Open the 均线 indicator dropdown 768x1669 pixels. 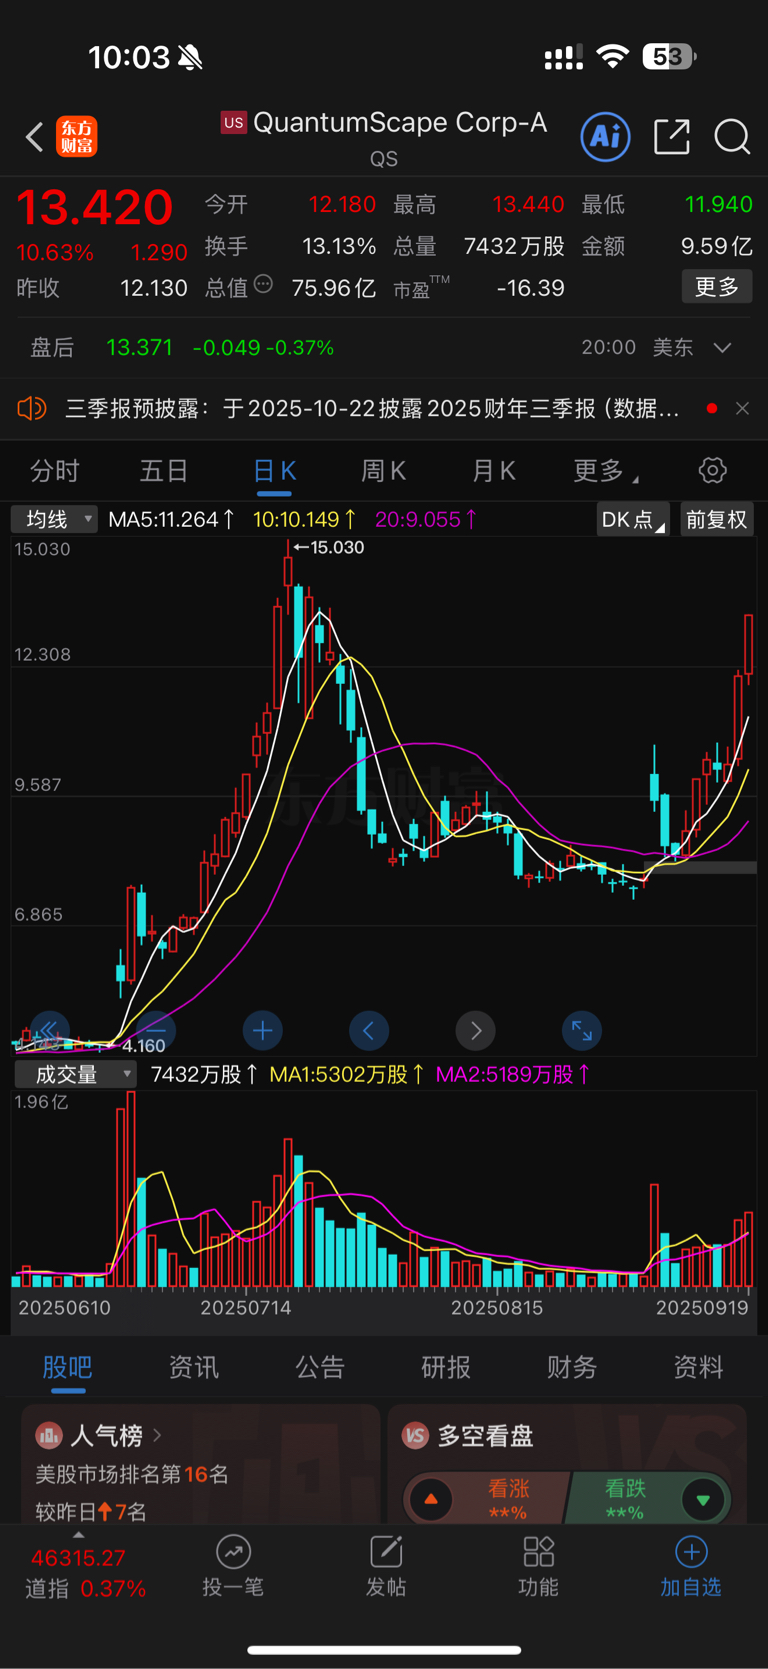pos(54,519)
